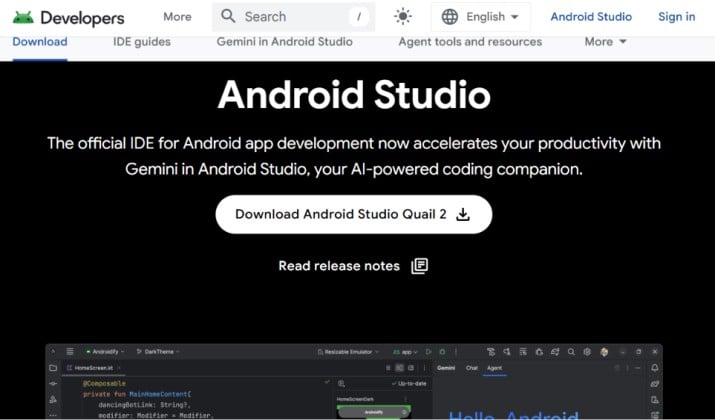Click the search magnifier icon

228,16
